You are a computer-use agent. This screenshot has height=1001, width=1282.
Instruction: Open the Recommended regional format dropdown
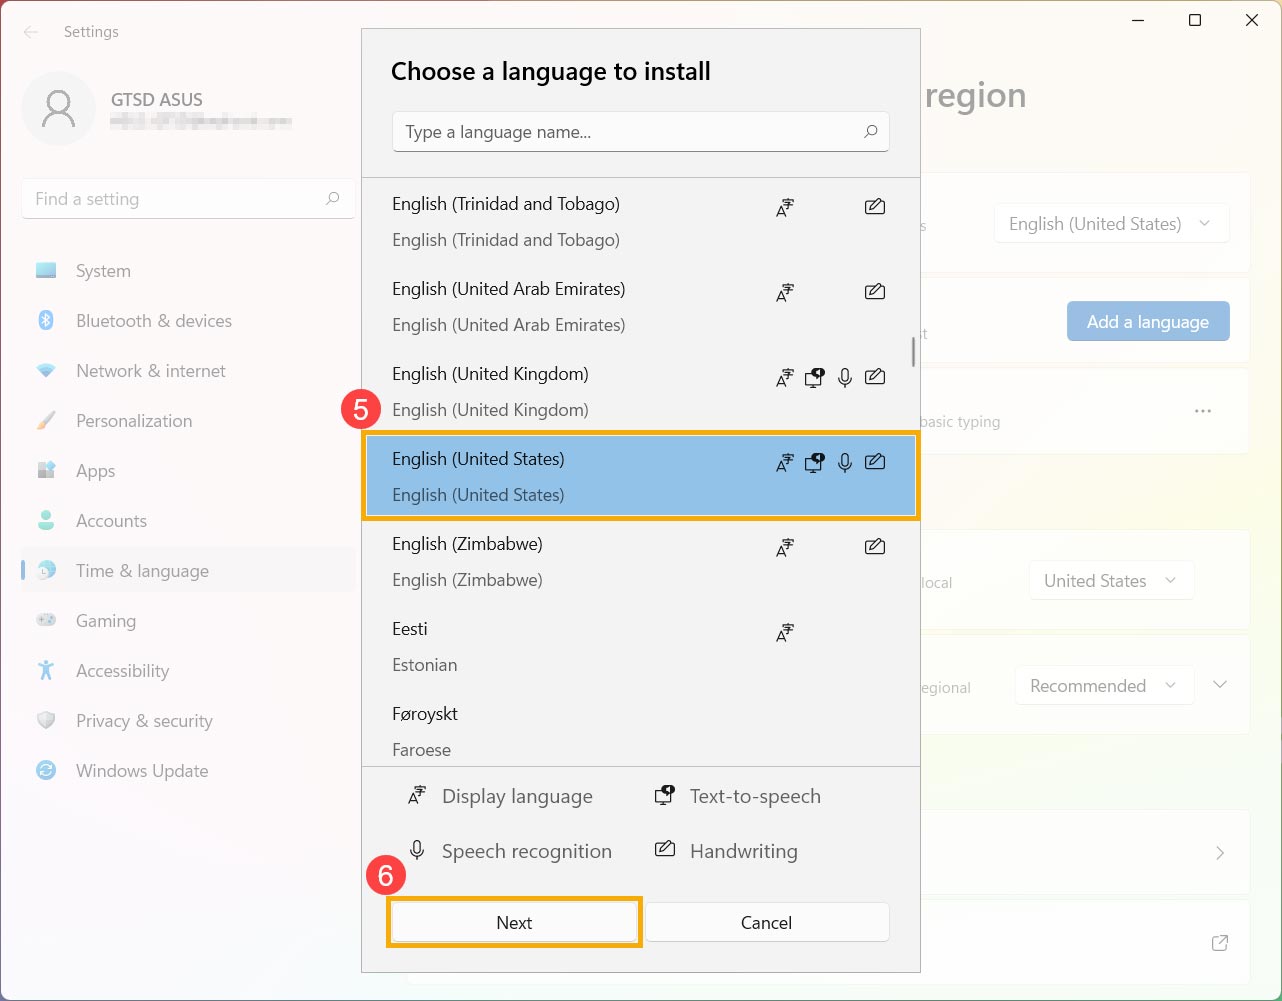1104,686
